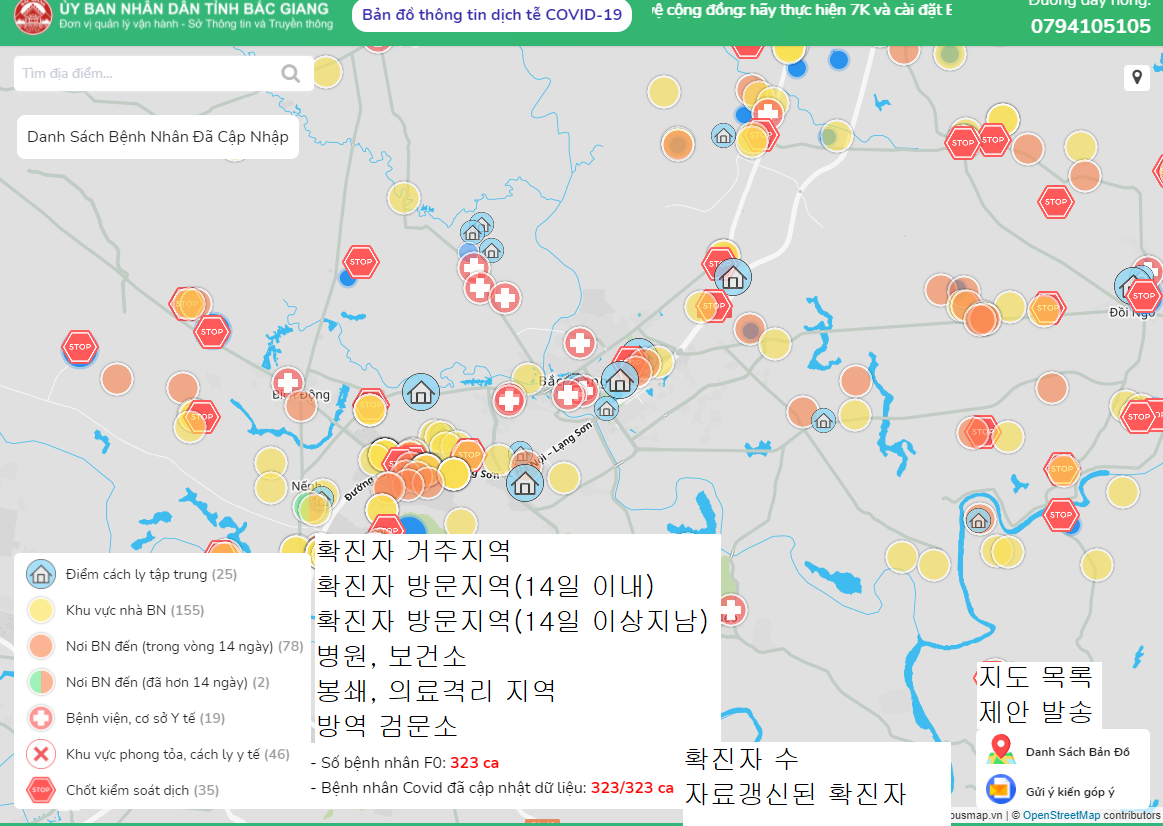Click an orange visited-location circle marker

(678, 144)
